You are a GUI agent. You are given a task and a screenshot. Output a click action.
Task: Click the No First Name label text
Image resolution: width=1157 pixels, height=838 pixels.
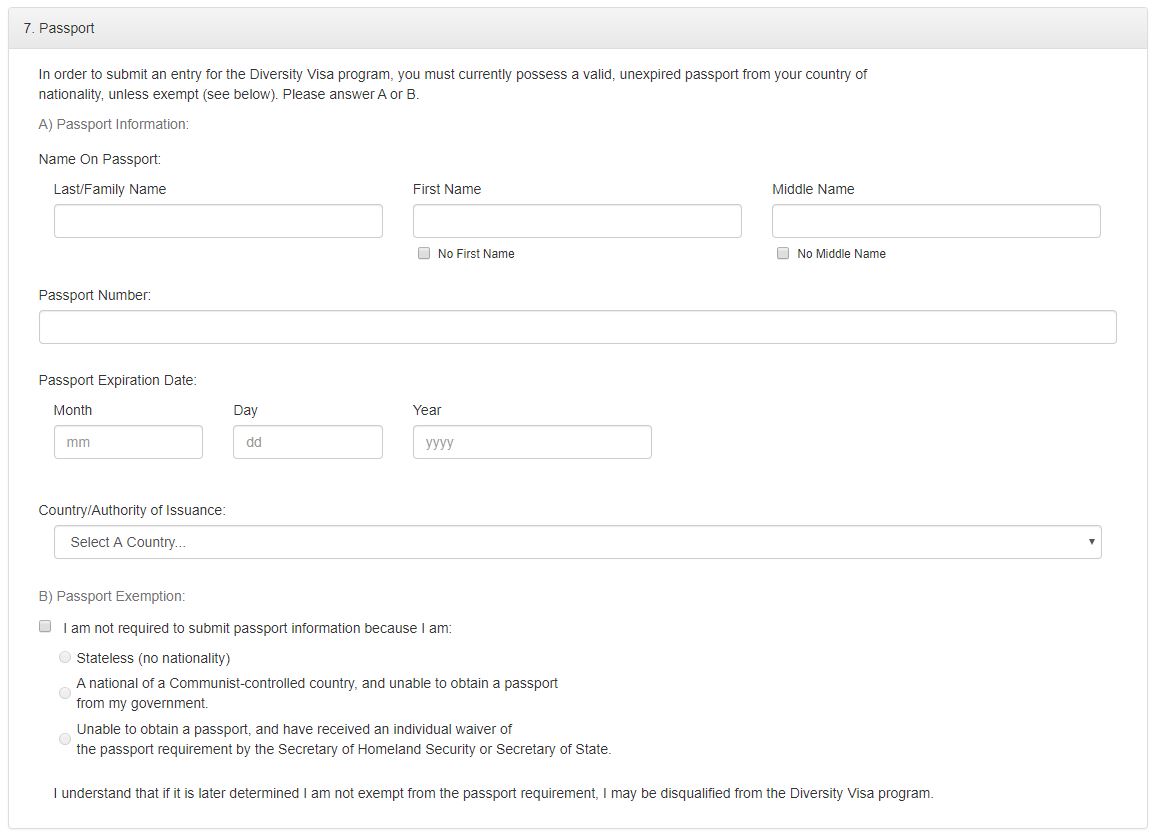476,254
